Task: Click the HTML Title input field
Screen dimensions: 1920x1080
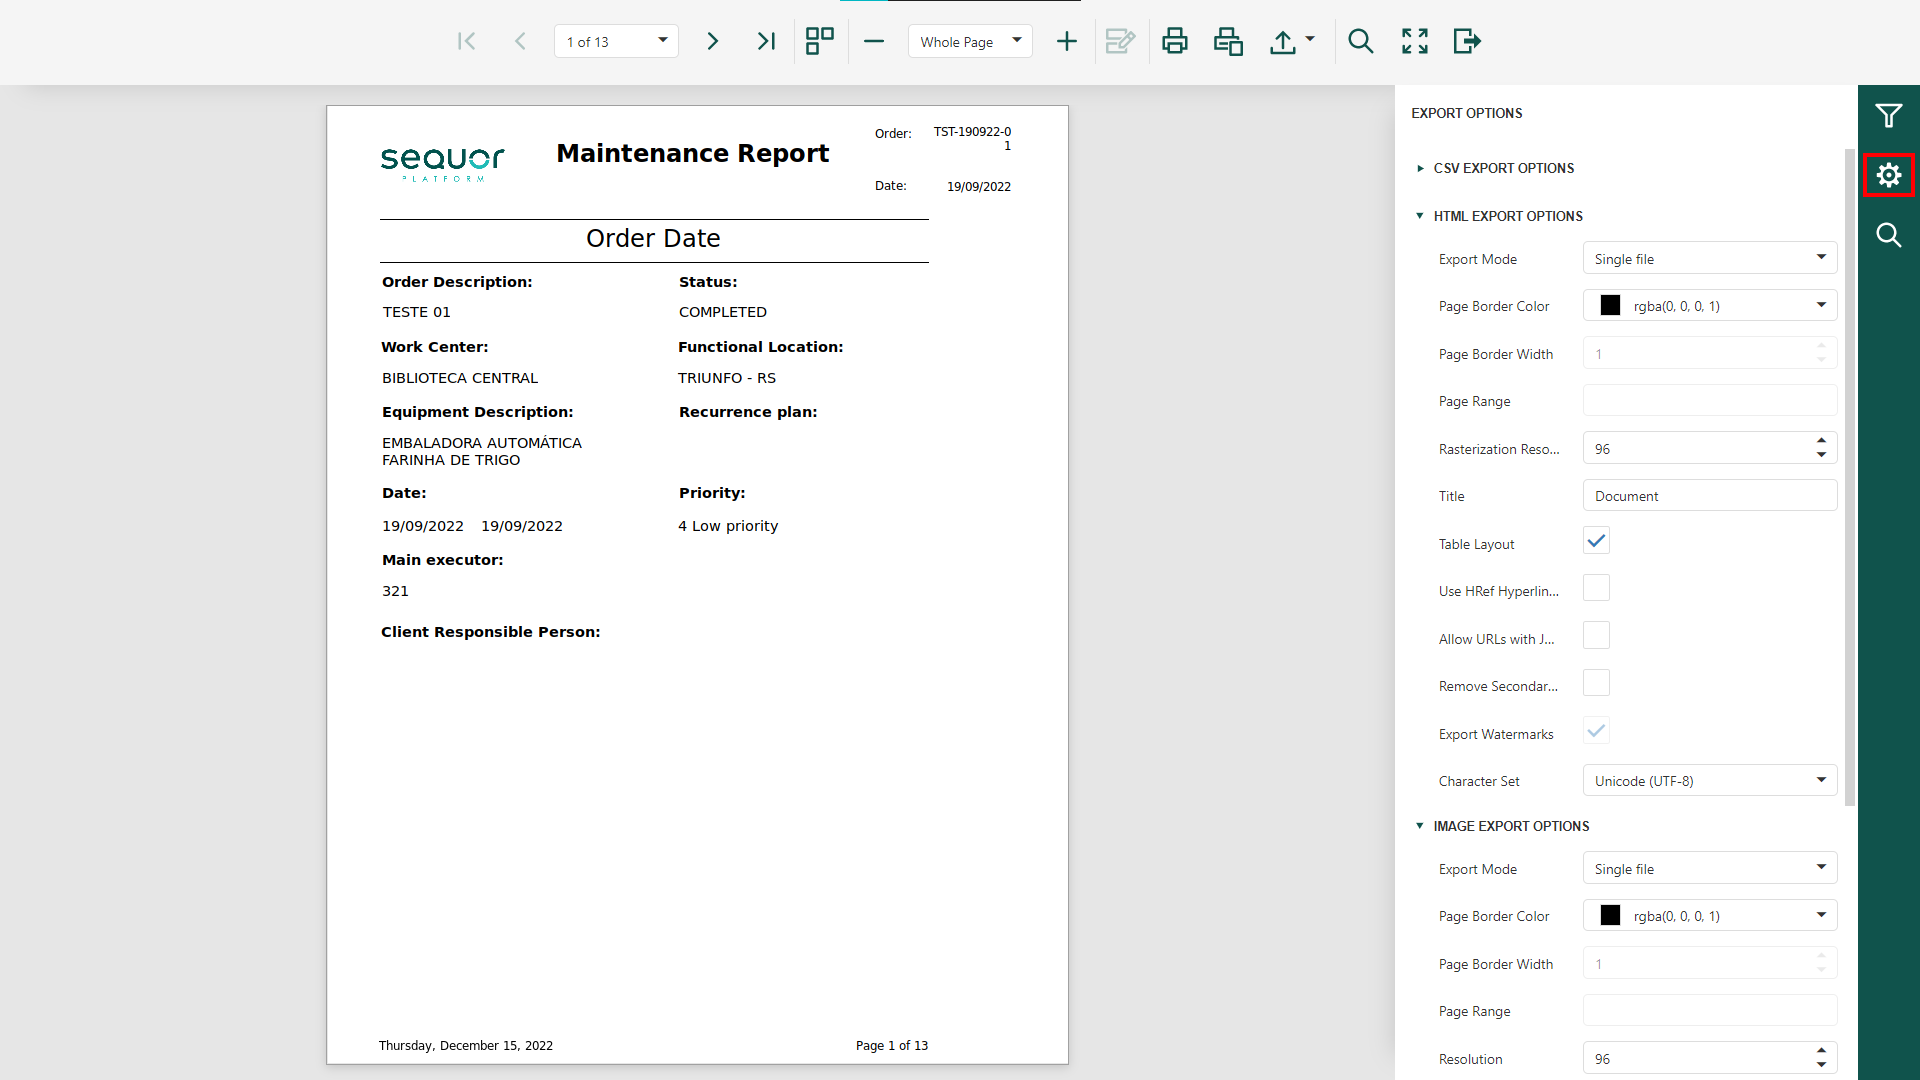Action: coord(1709,495)
